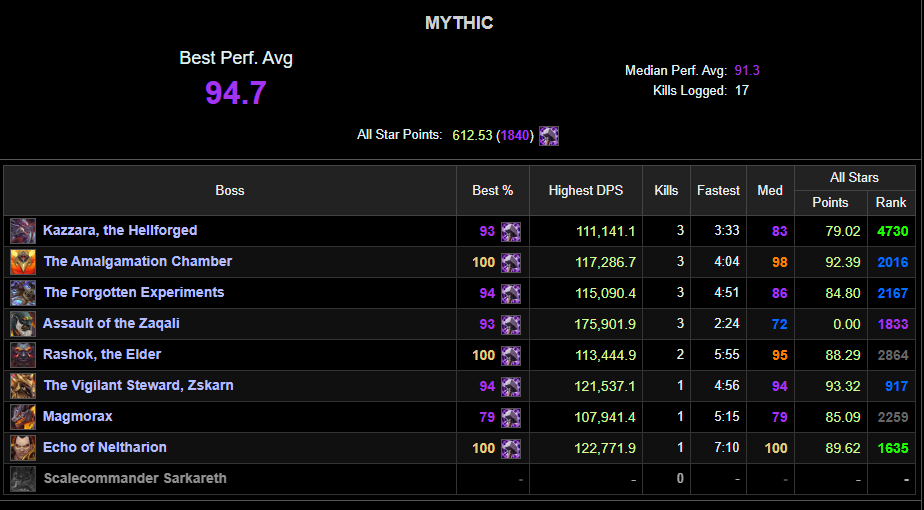Click the Scalecommander Sarkareth portrait icon
The width and height of the screenshot is (924, 510).
[23, 479]
